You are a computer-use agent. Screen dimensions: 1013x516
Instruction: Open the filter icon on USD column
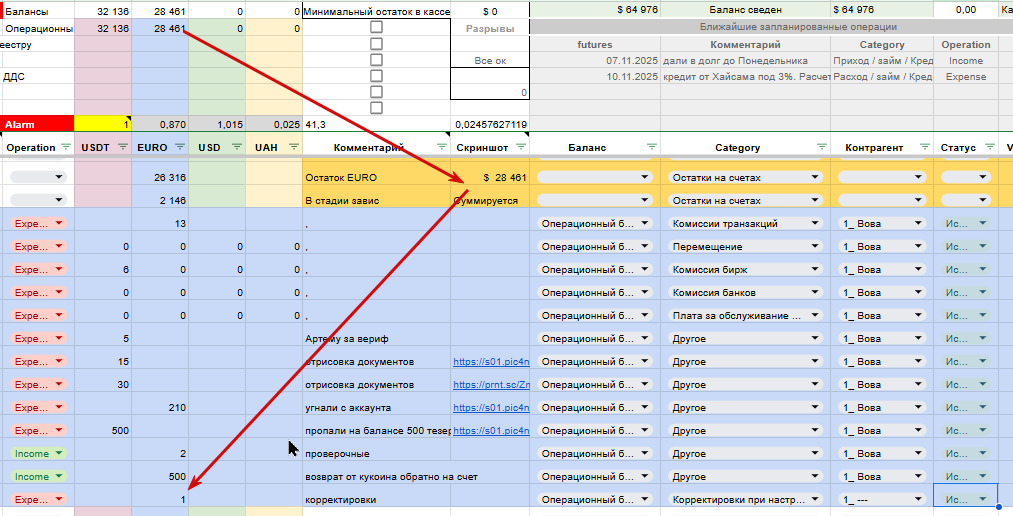[x=237, y=147]
